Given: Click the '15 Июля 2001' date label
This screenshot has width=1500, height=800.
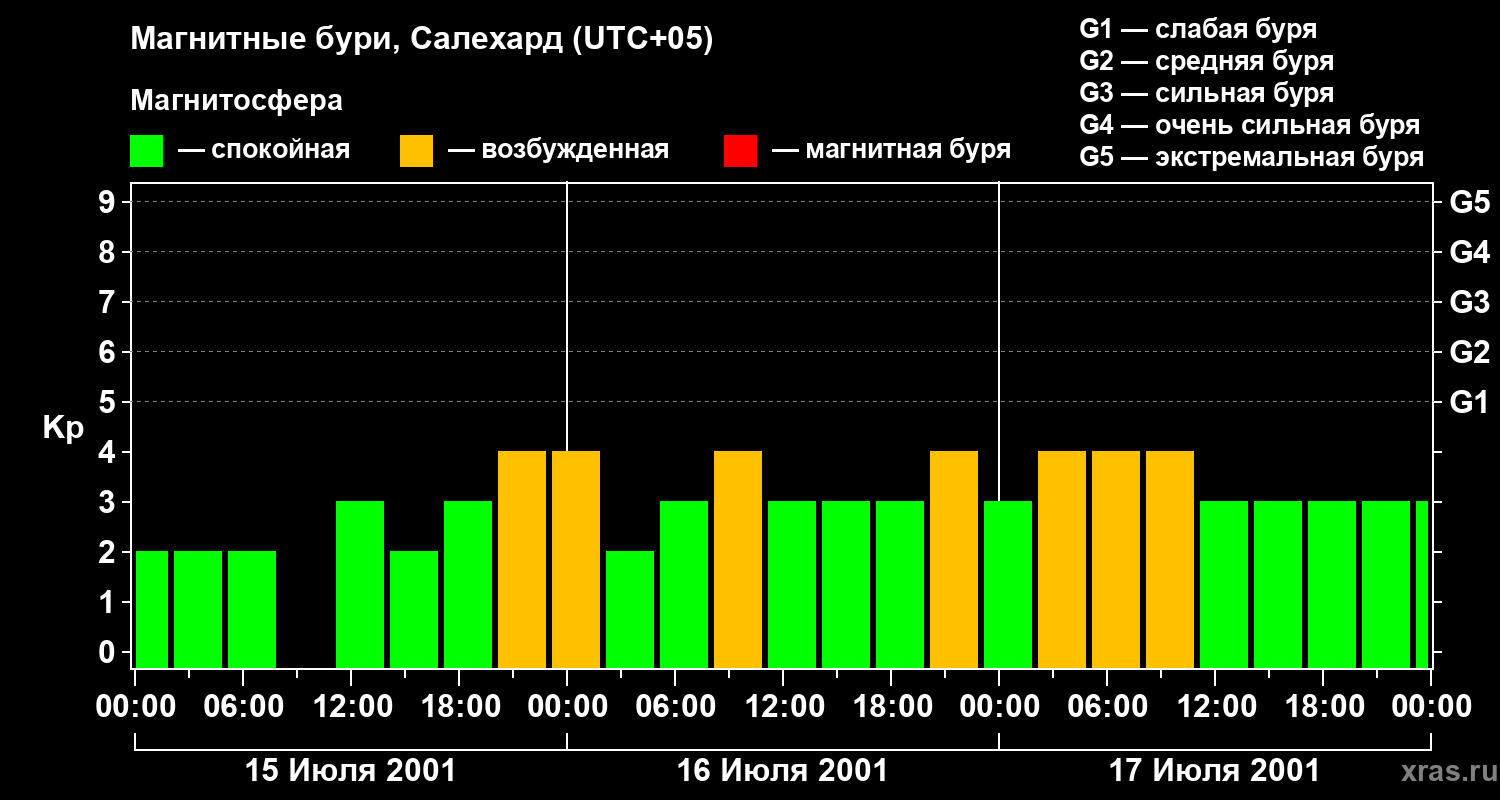Looking at the screenshot, I should point(351,771).
